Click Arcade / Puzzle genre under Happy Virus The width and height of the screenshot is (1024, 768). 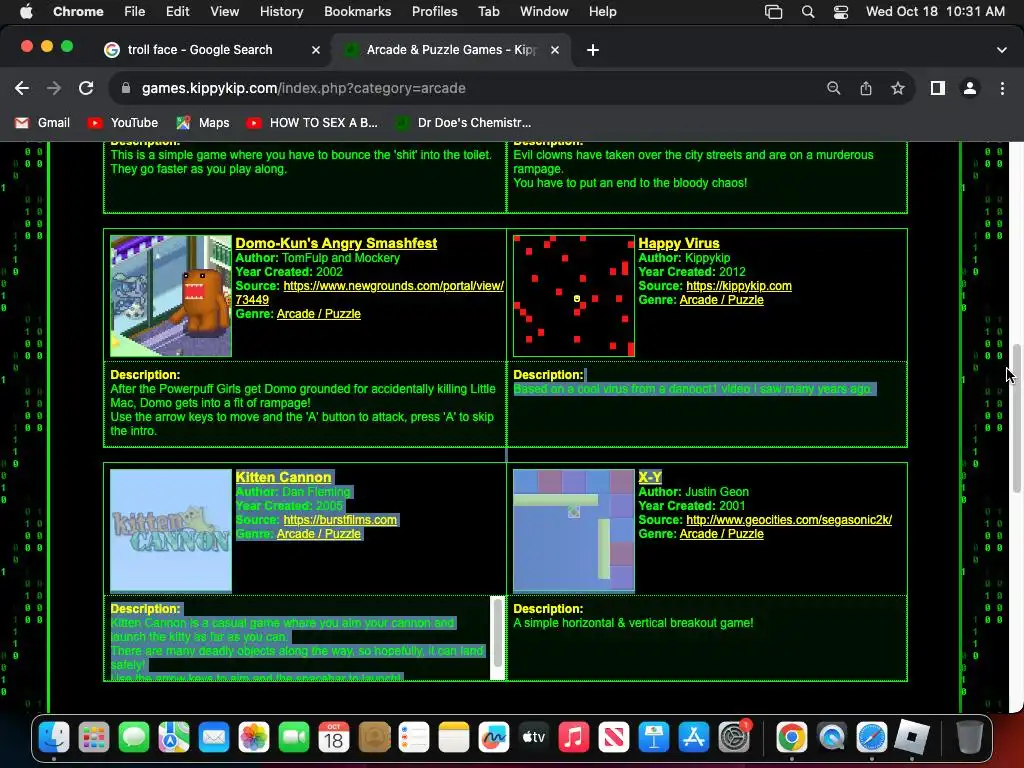point(722,300)
